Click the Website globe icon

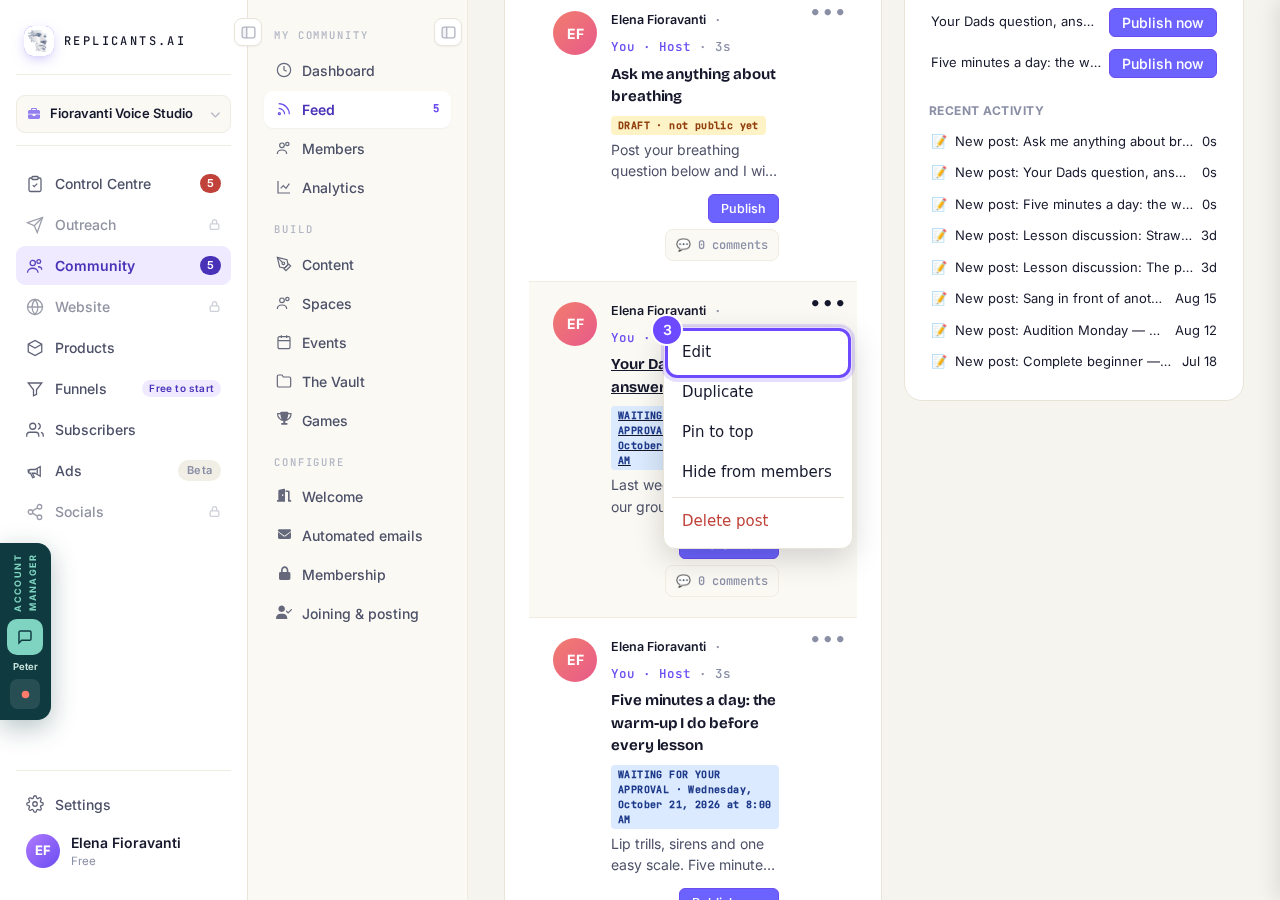(x=35, y=307)
